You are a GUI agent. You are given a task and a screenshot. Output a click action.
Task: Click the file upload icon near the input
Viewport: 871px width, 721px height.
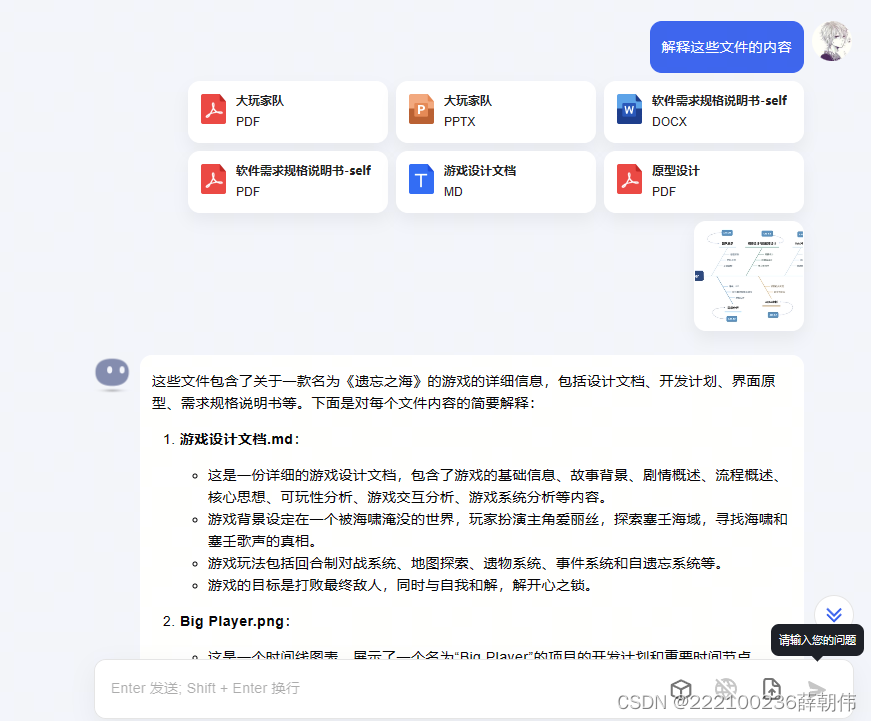click(771, 688)
